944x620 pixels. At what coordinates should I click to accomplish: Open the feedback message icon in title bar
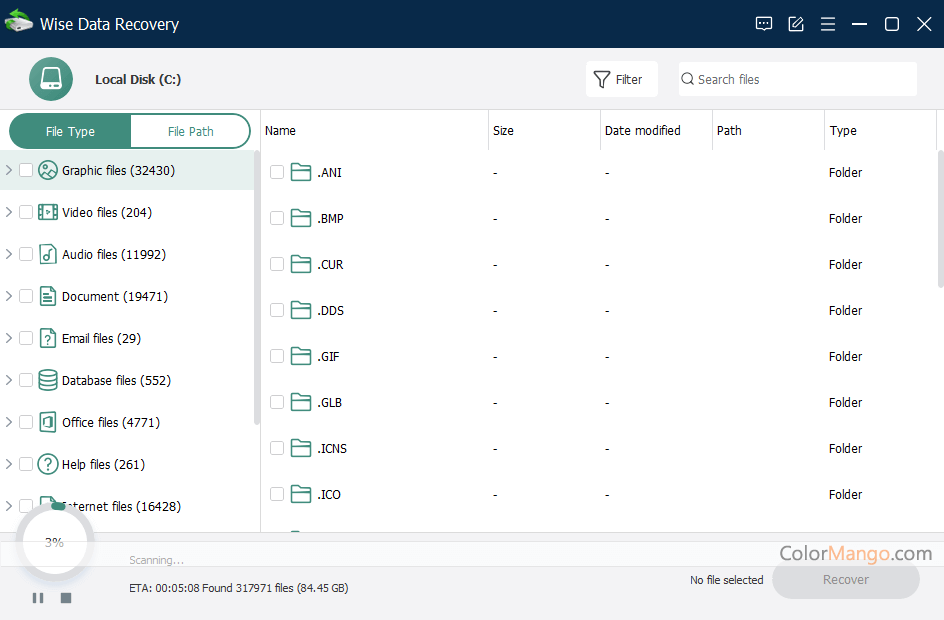pyautogui.click(x=763, y=23)
